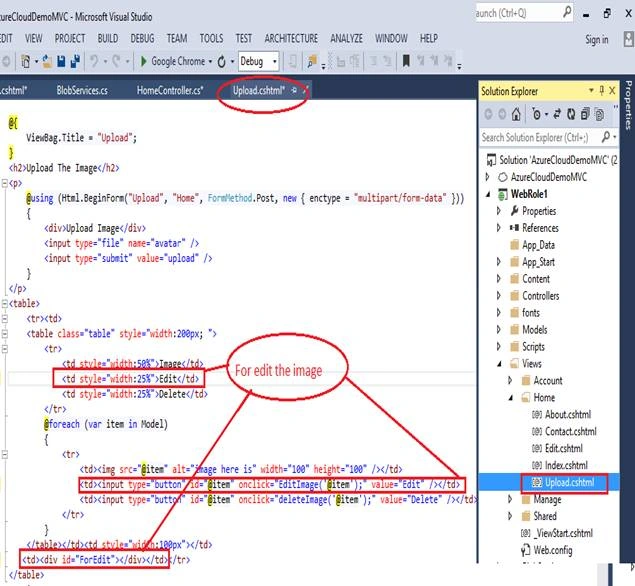Select Edit.cshtml in Solution Explorer
Viewport: 635px width, 586px height.
click(563, 448)
